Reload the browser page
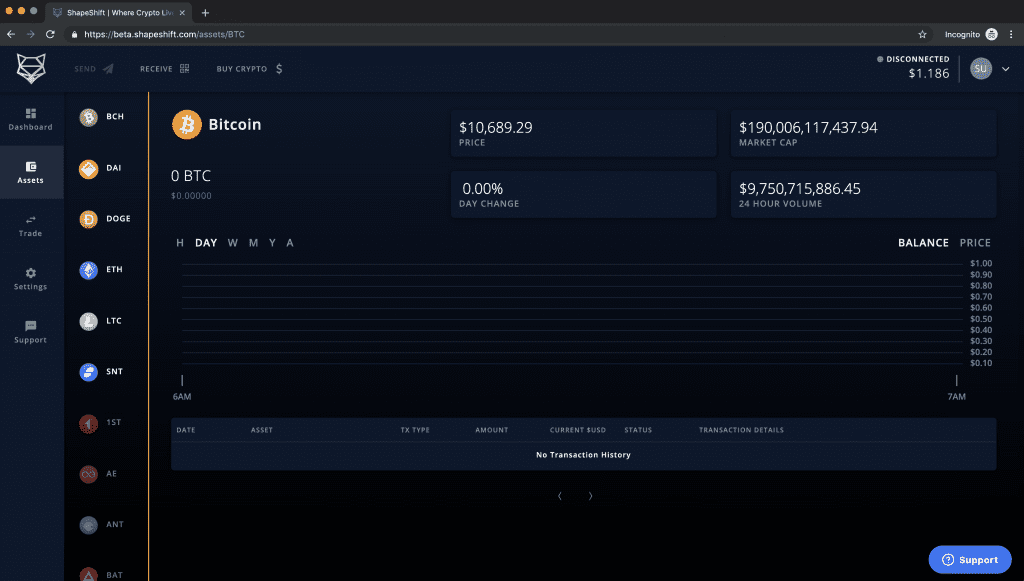Screen dimensions: 1024x581 (x=50, y=34)
